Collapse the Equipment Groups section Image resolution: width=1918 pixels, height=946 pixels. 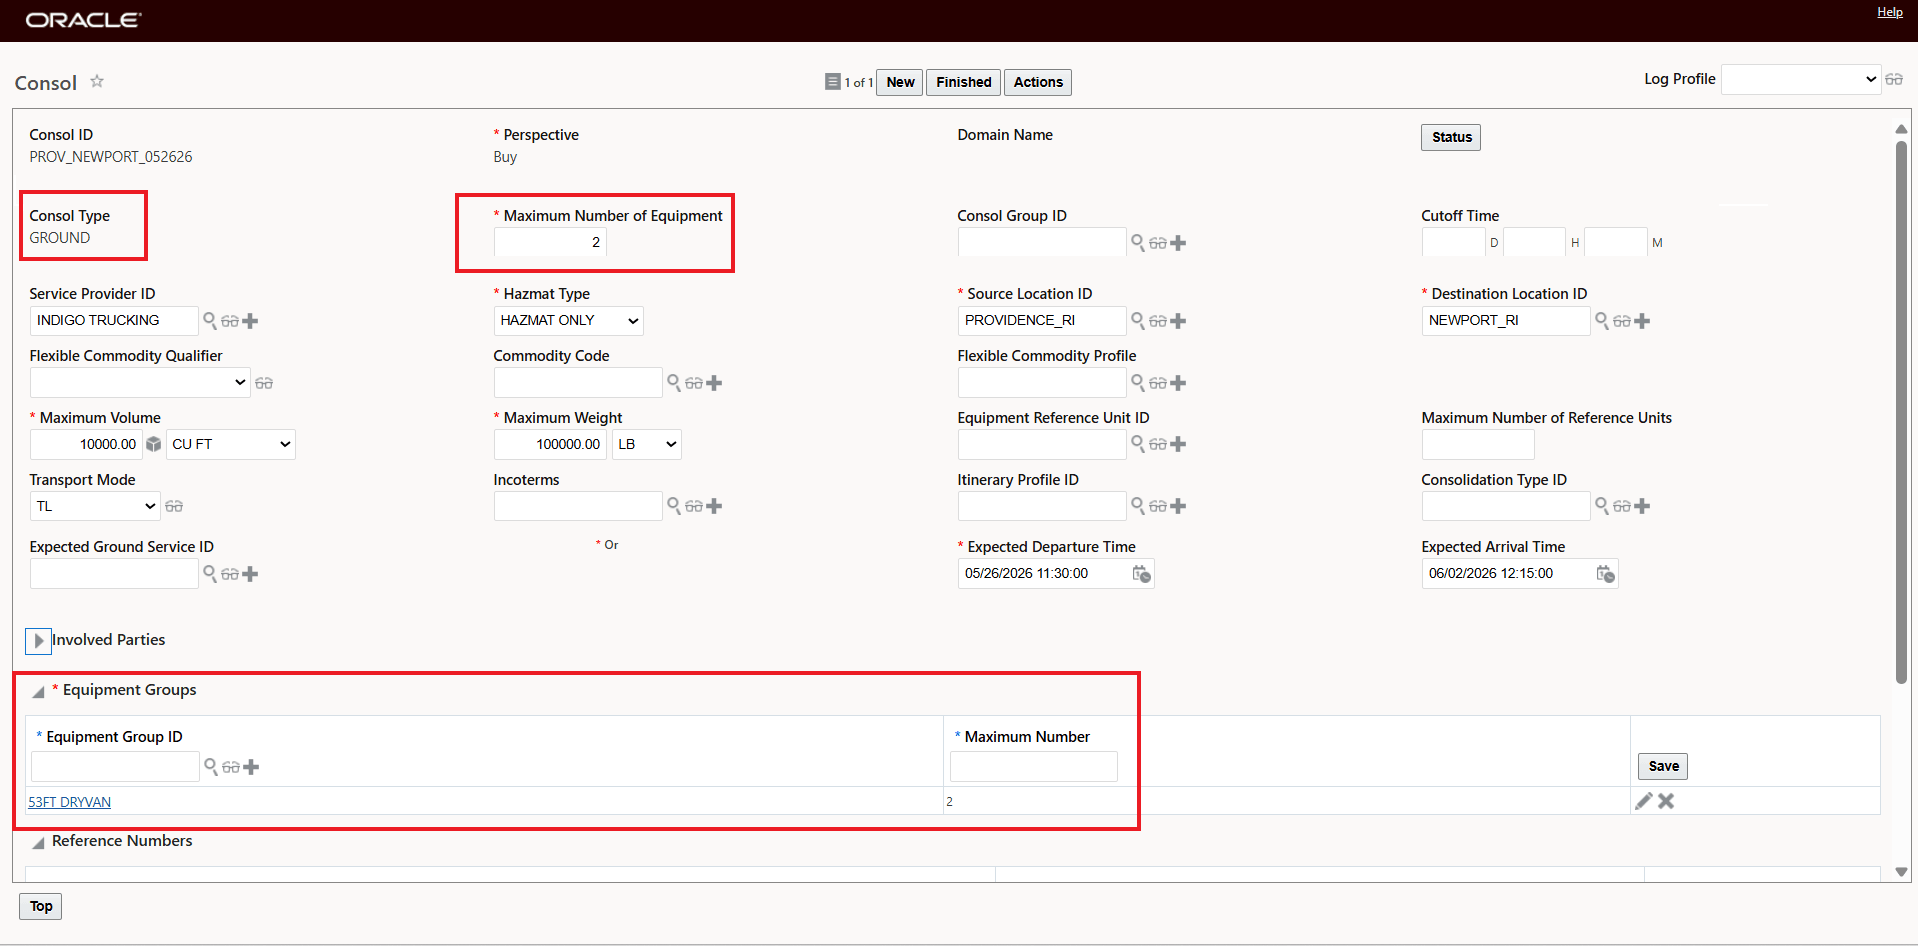pyautogui.click(x=38, y=691)
